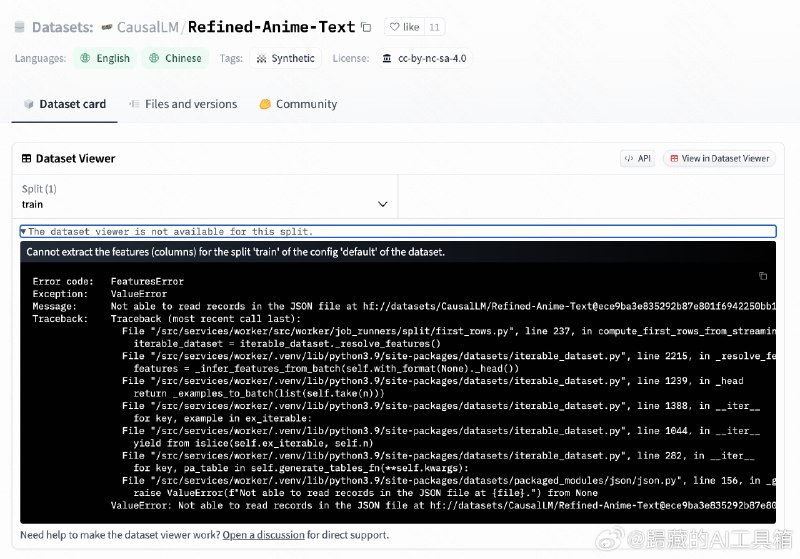
Task: Copy the dataset name with copy icon
Action: (366, 27)
